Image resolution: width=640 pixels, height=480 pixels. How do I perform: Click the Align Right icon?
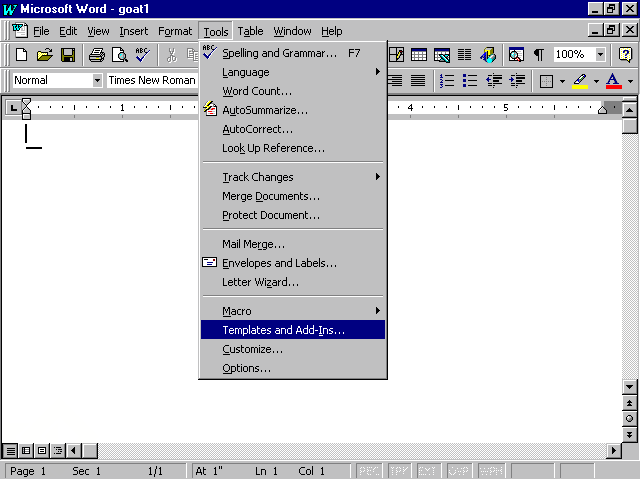(x=395, y=80)
